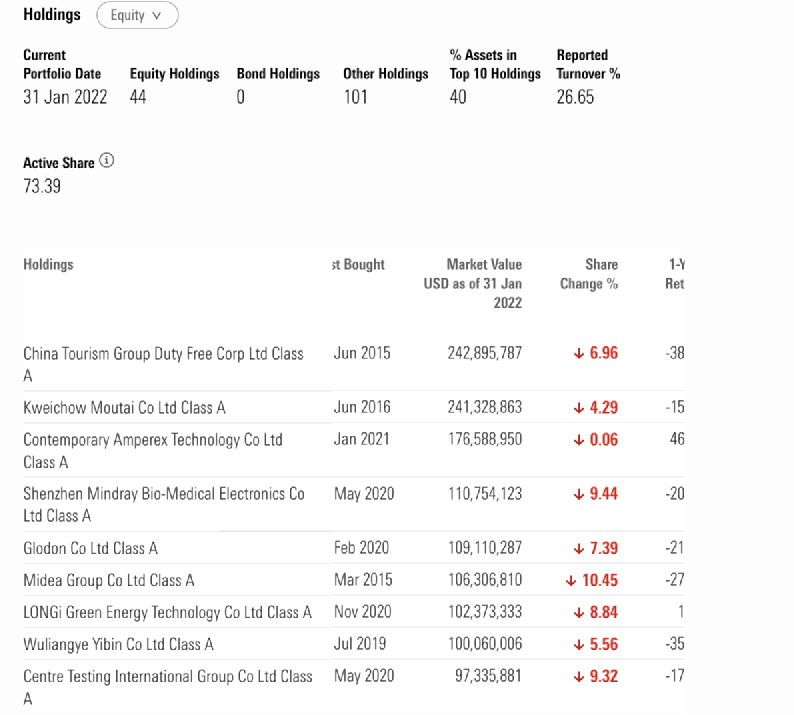794x715 pixels.
Task: Click the 242,895,787 market value cell
Action: point(484,354)
